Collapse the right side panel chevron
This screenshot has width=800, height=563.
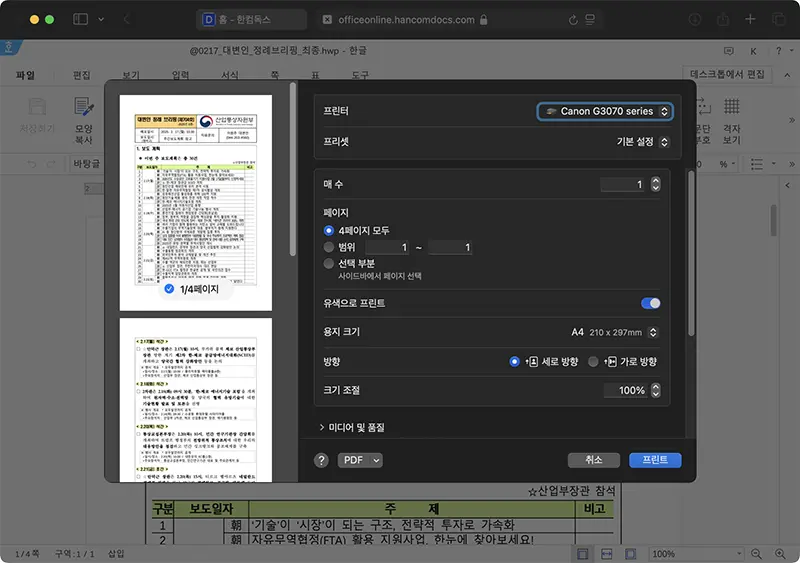click(x=788, y=186)
